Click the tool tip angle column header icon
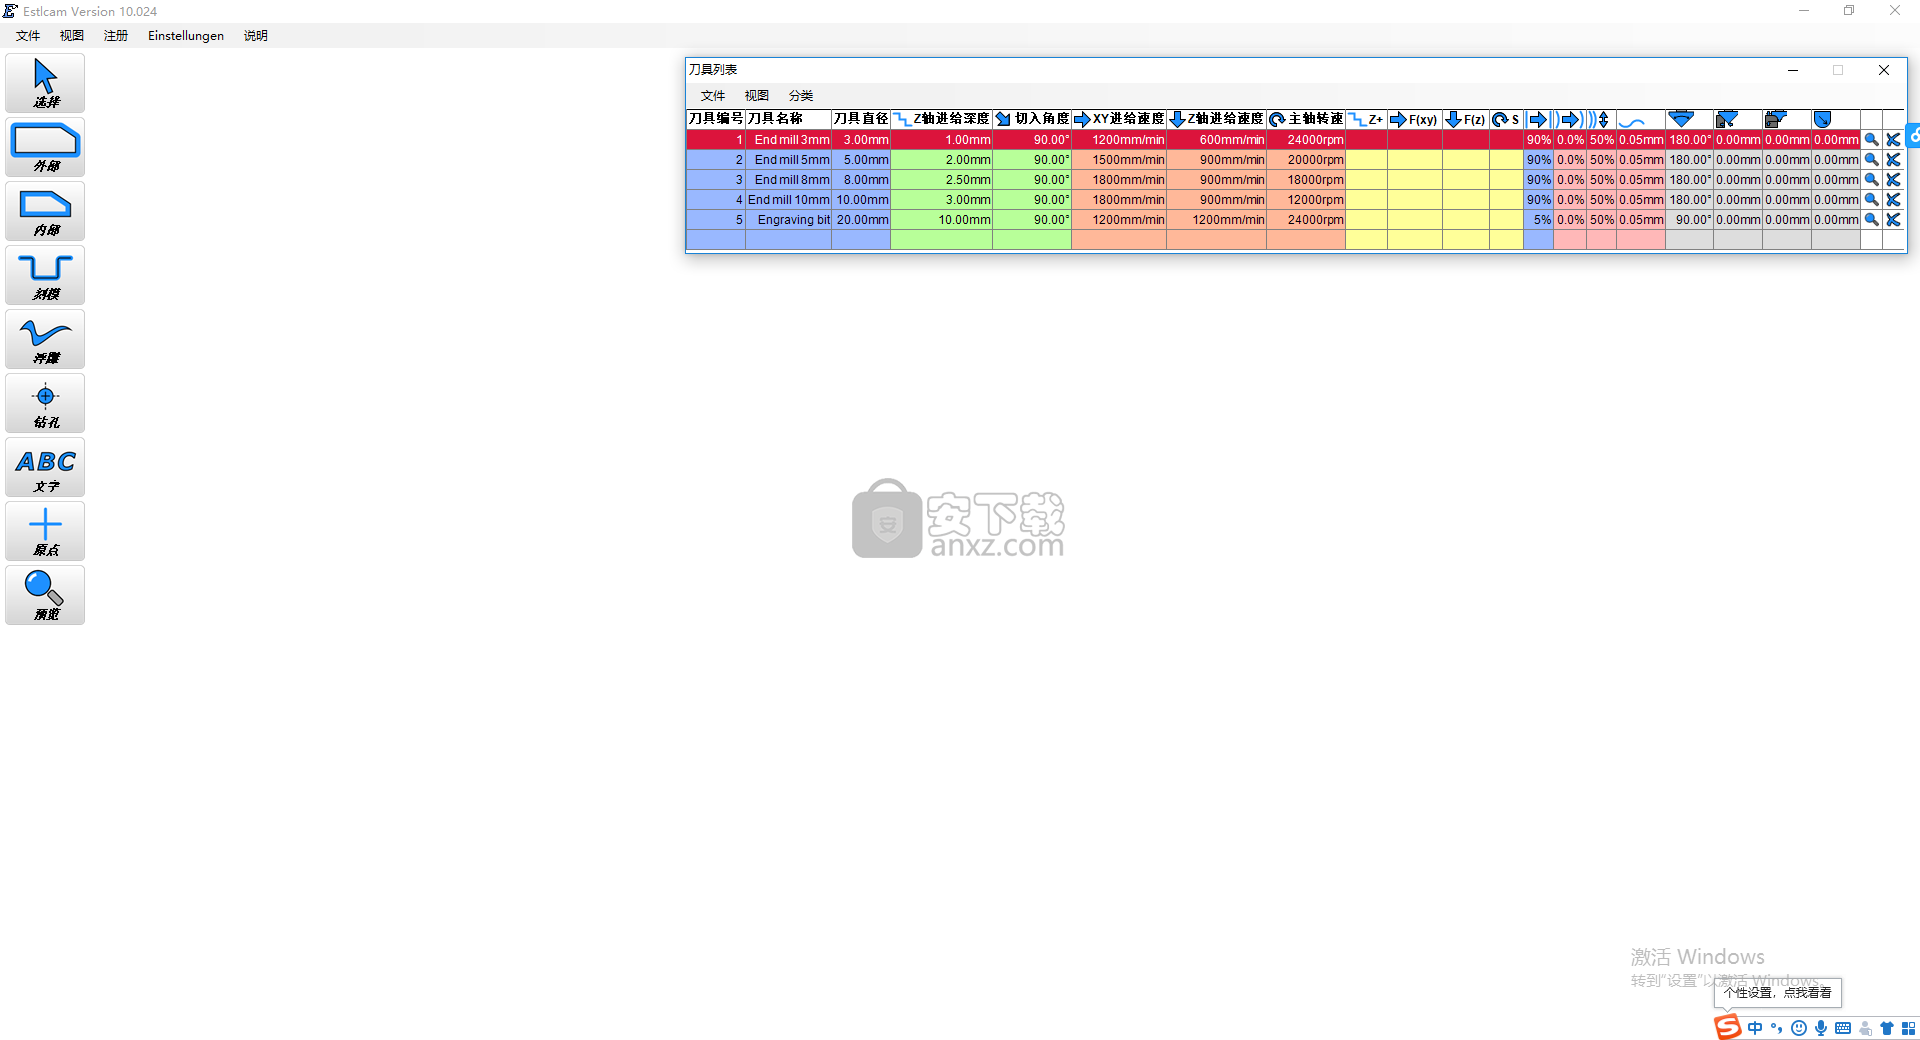 pos(1689,119)
